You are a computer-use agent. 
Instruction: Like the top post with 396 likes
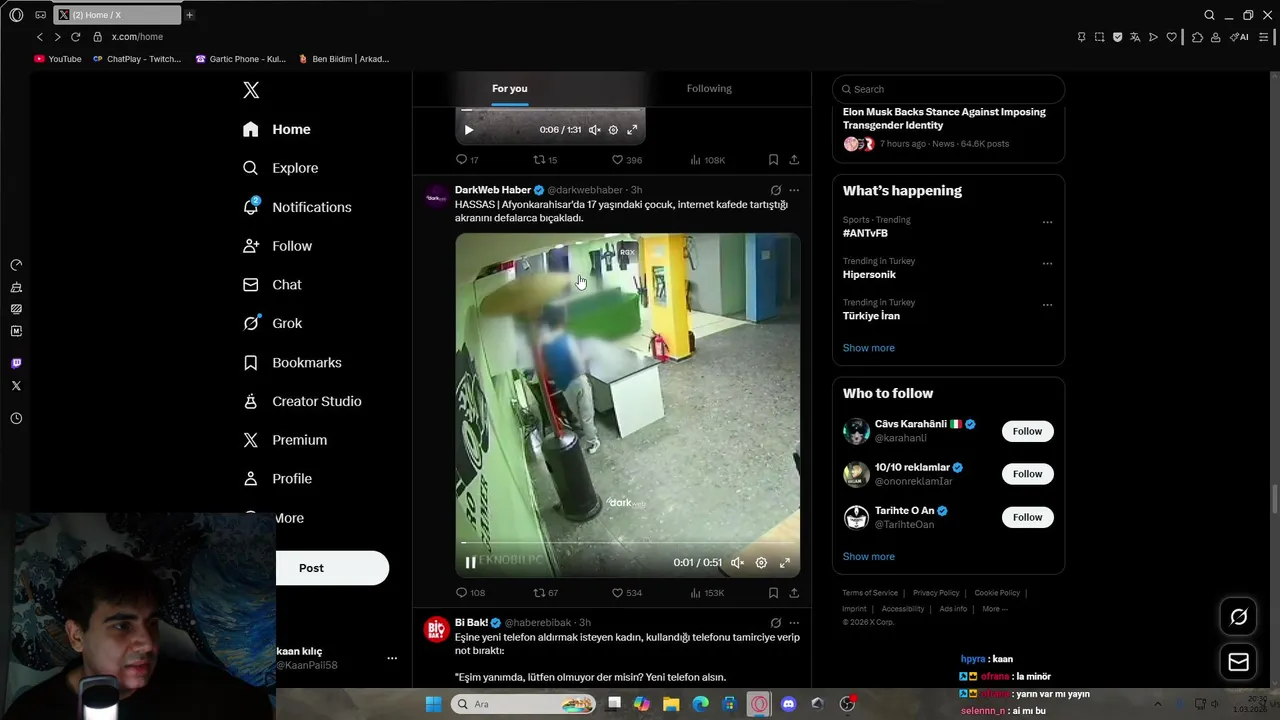pyautogui.click(x=626, y=160)
